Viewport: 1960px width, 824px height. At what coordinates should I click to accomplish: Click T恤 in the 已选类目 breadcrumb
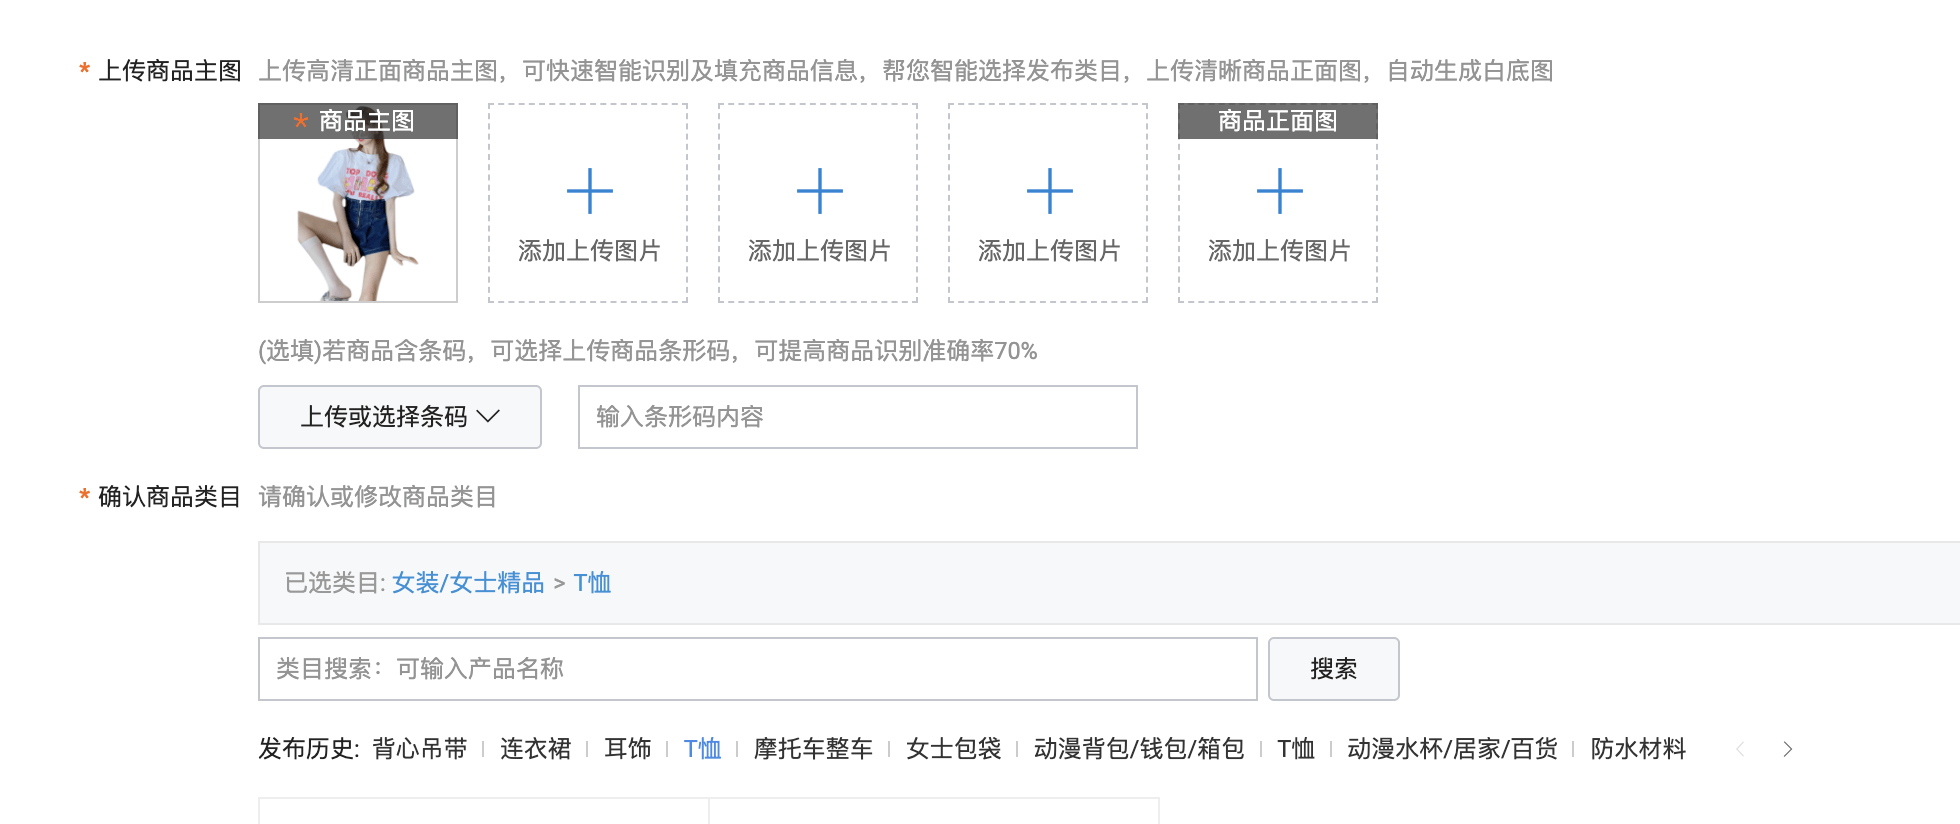[592, 583]
